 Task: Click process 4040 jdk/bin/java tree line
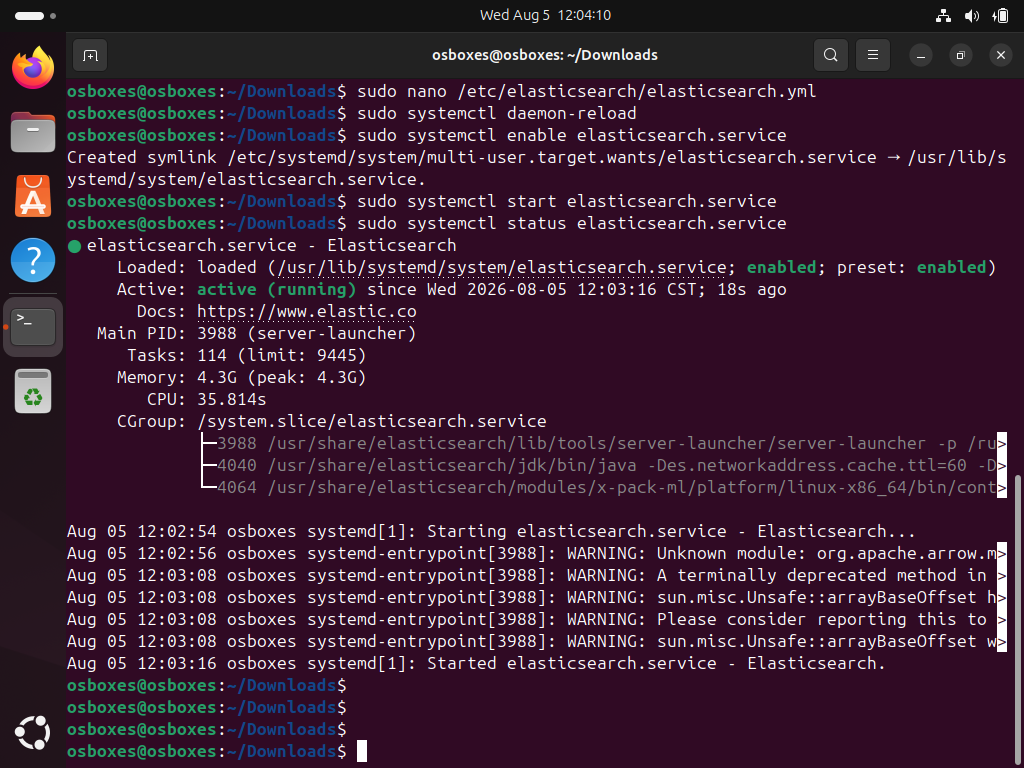point(603,466)
